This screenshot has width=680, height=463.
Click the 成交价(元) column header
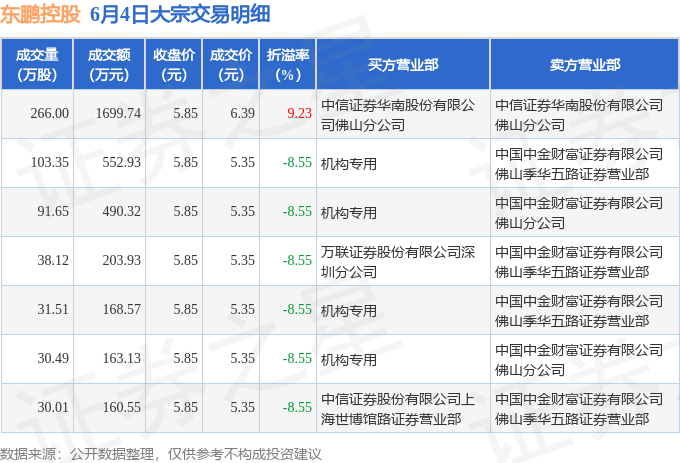(230, 65)
